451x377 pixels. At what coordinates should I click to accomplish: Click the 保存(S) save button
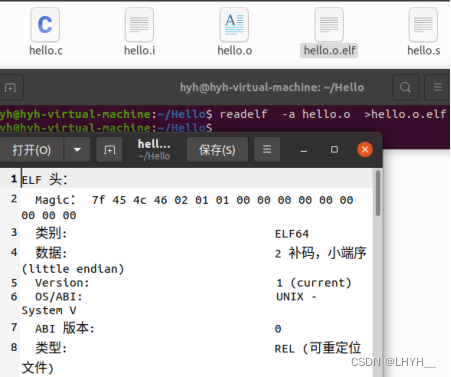(217, 150)
